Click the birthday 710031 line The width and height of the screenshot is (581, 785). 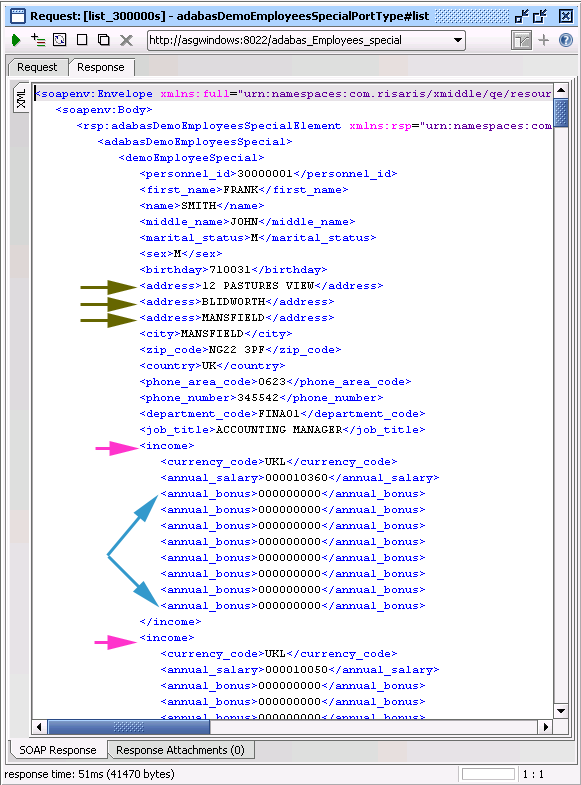tap(233, 270)
